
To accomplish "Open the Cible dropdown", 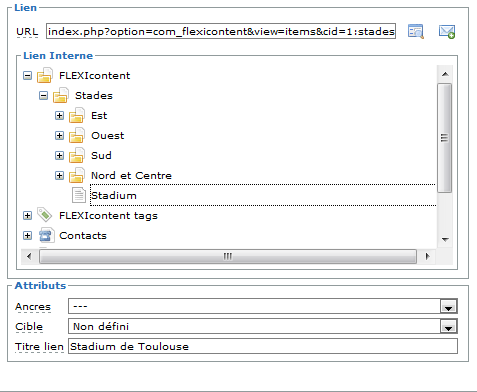I will [x=448, y=327].
